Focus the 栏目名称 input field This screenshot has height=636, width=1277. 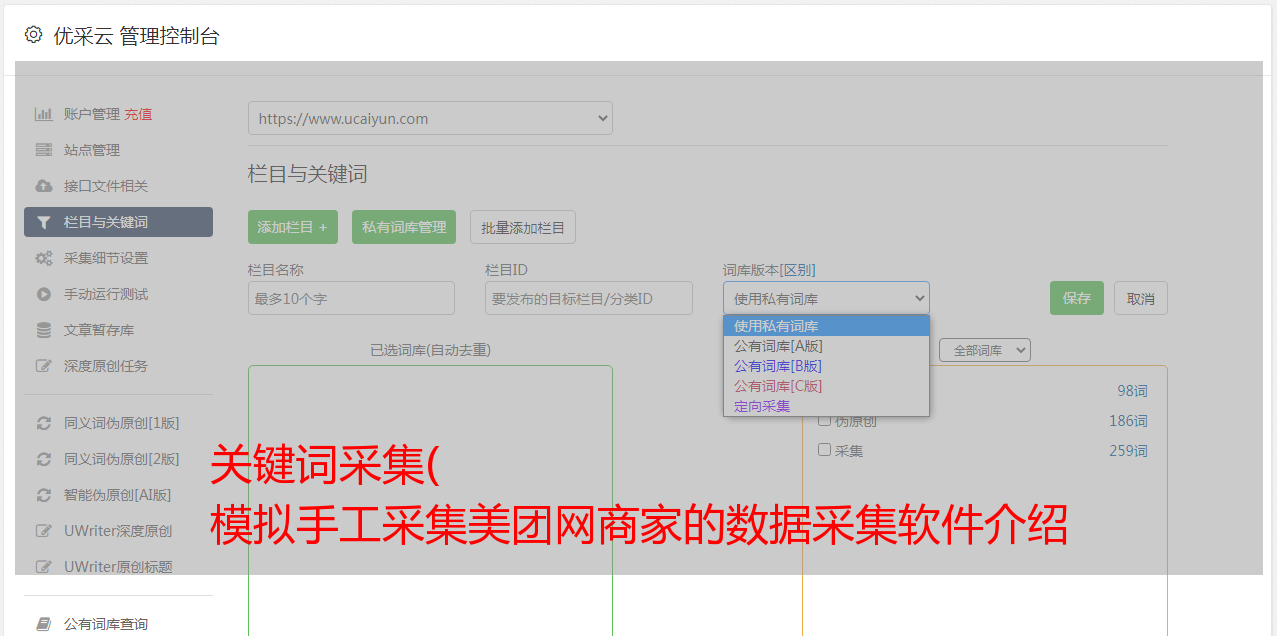tap(351, 298)
